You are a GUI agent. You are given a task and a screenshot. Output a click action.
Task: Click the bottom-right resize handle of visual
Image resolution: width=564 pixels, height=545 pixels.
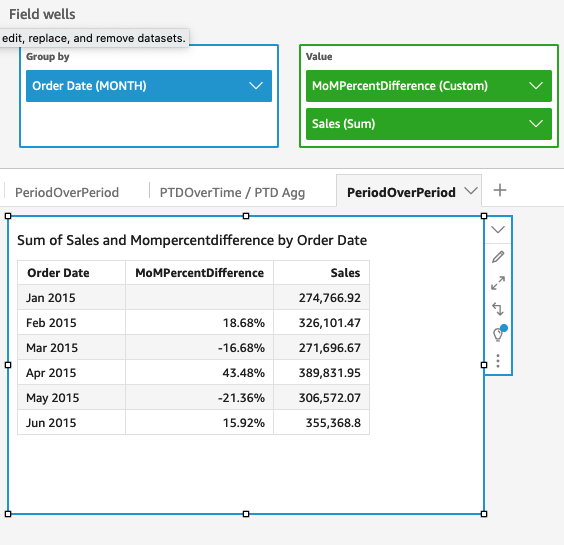coord(484,514)
